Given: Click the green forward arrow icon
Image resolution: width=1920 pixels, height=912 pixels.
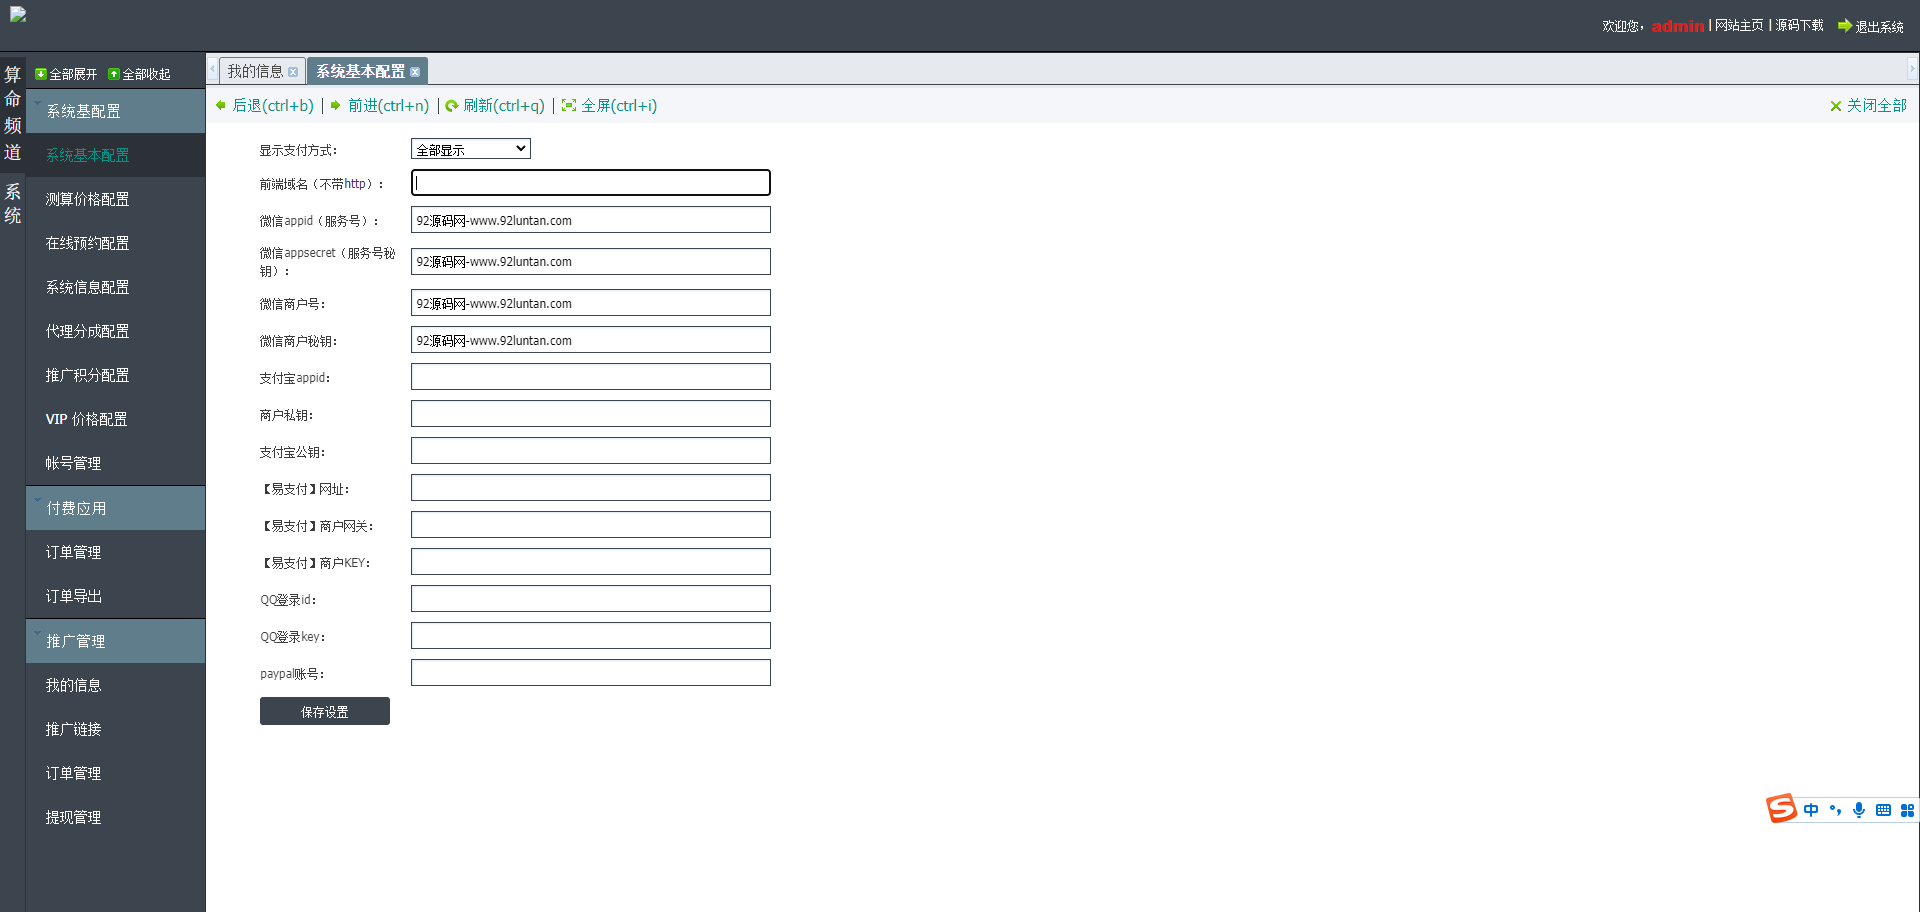Looking at the screenshot, I should pos(336,105).
